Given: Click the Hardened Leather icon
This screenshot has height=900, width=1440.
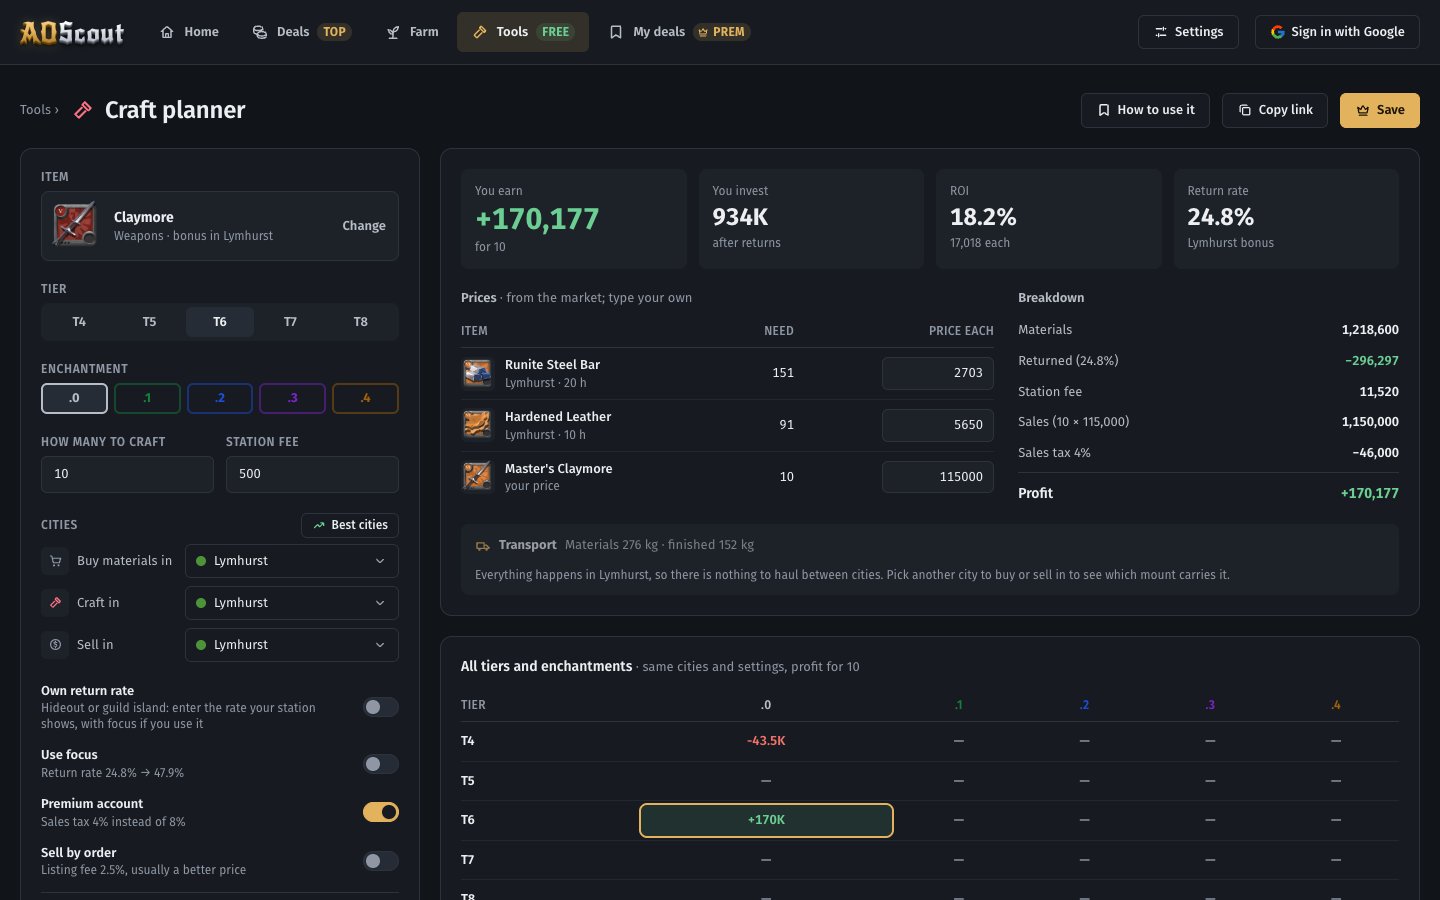Looking at the screenshot, I should (477, 425).
